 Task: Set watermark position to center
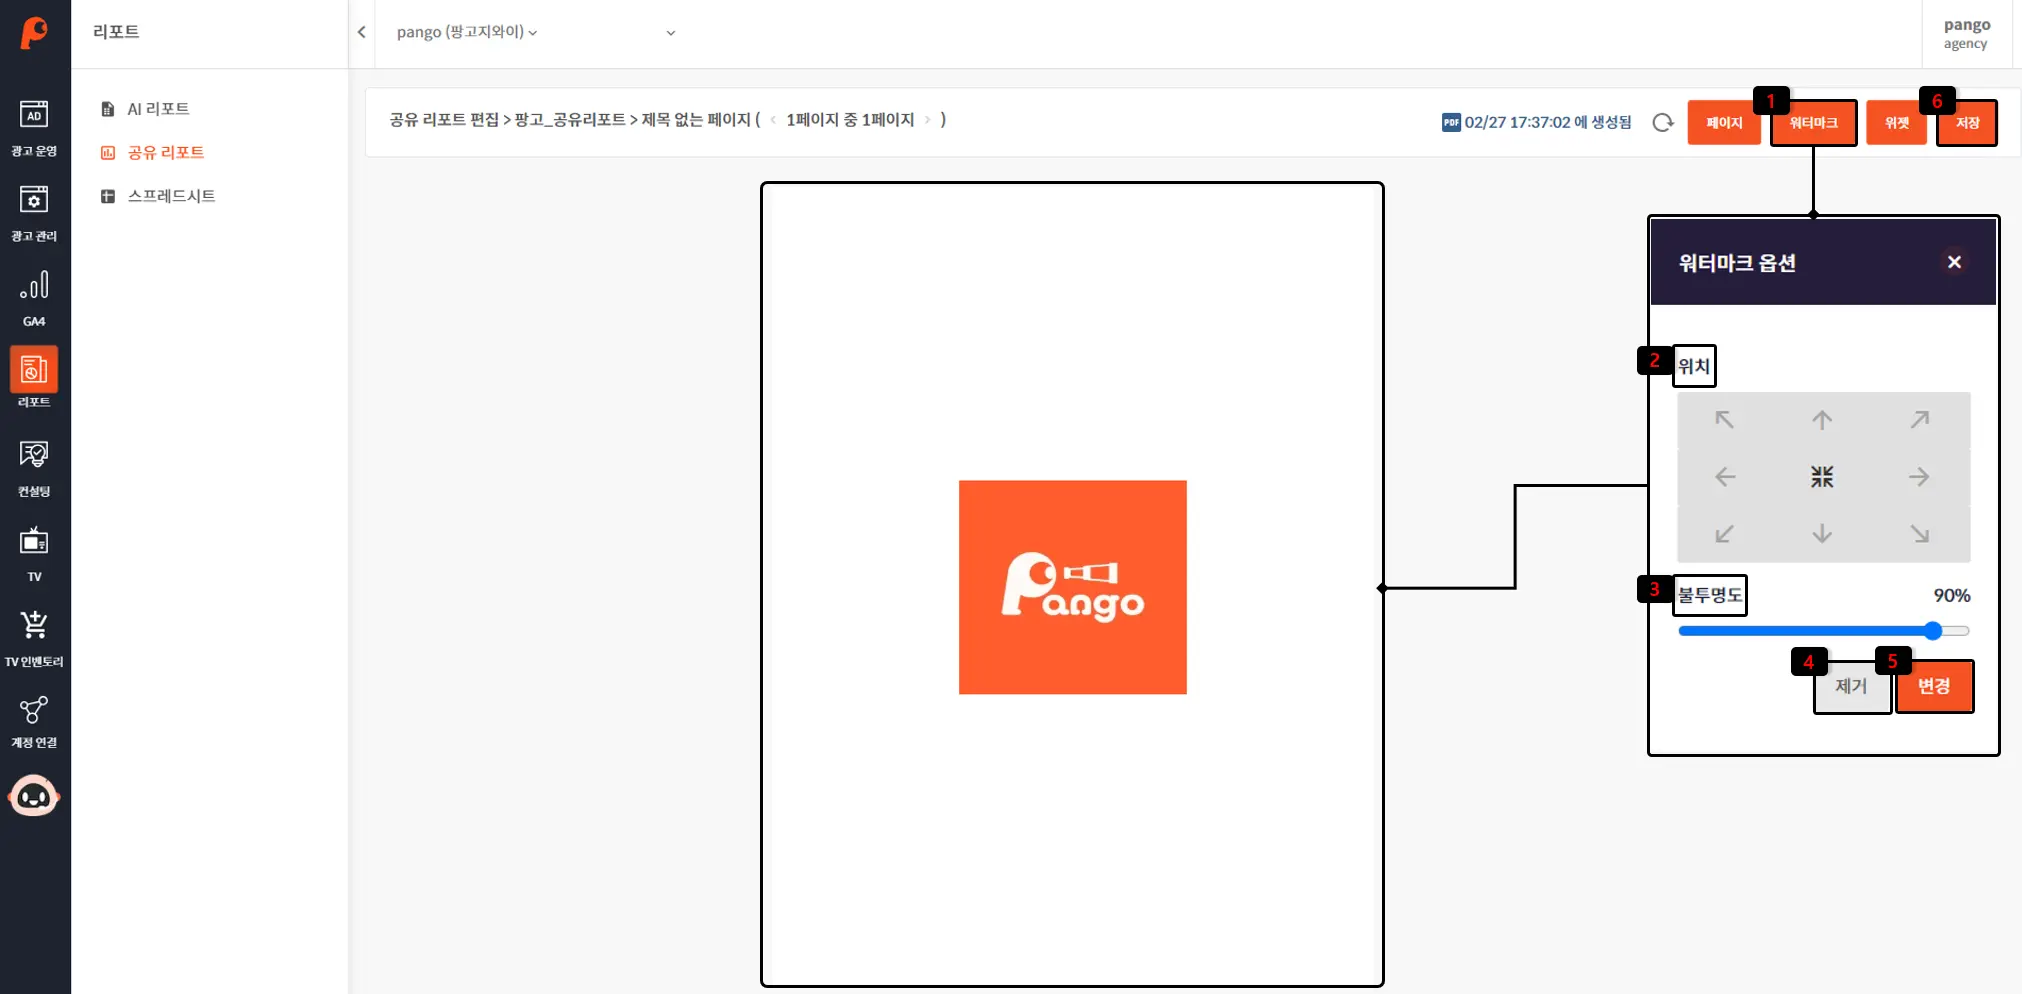coord(1822,477)
